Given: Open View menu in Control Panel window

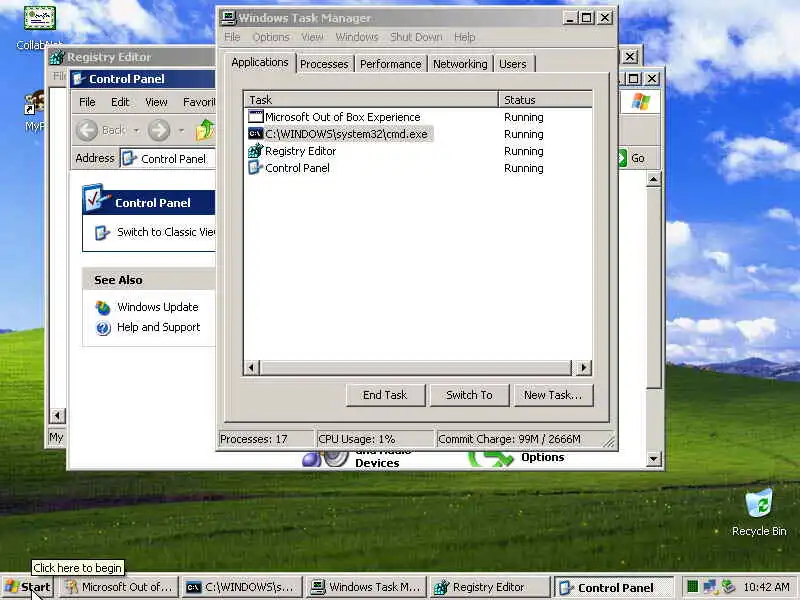Looking at the screenshot, I should [x=156, y=103].
